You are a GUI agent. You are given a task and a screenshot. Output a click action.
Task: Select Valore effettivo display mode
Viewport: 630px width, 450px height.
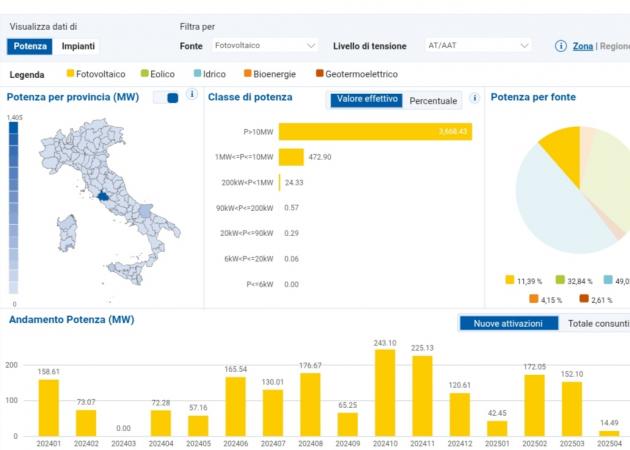367,99
